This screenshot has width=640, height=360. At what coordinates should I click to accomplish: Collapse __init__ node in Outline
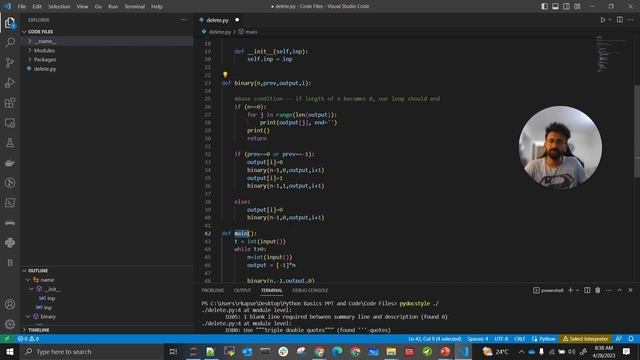pos(31,289)
